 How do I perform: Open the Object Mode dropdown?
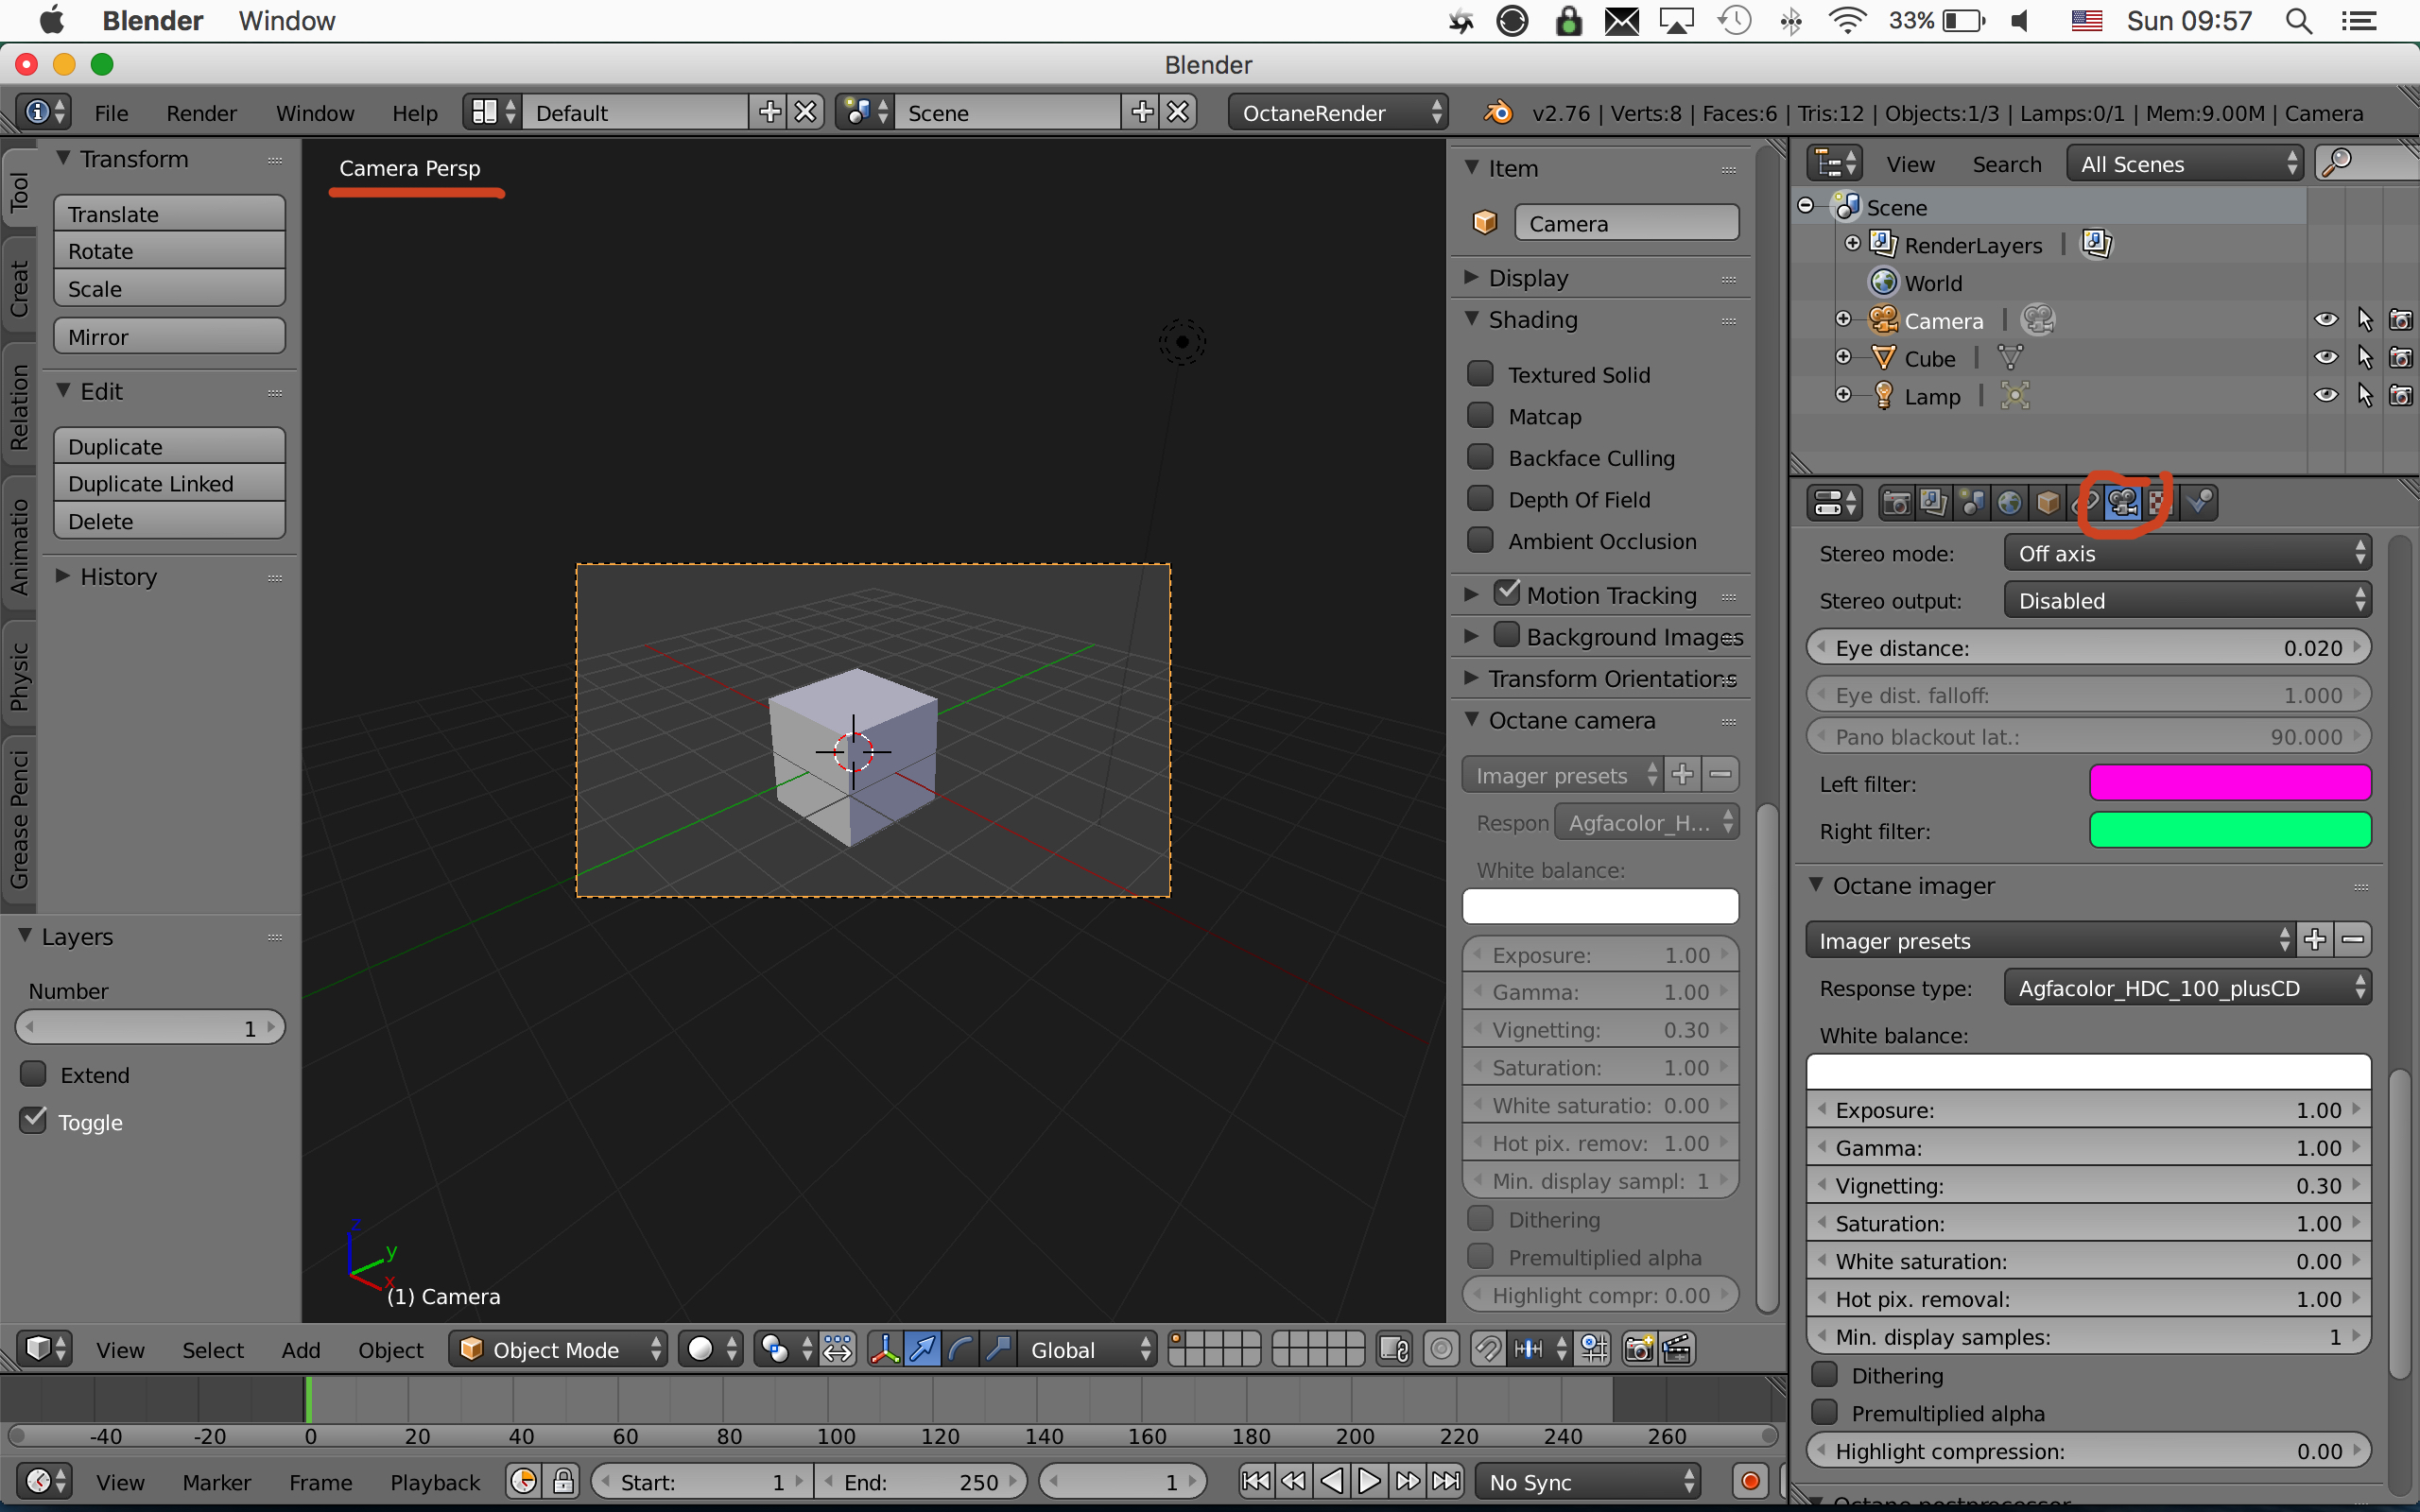tap(558, 1350)
